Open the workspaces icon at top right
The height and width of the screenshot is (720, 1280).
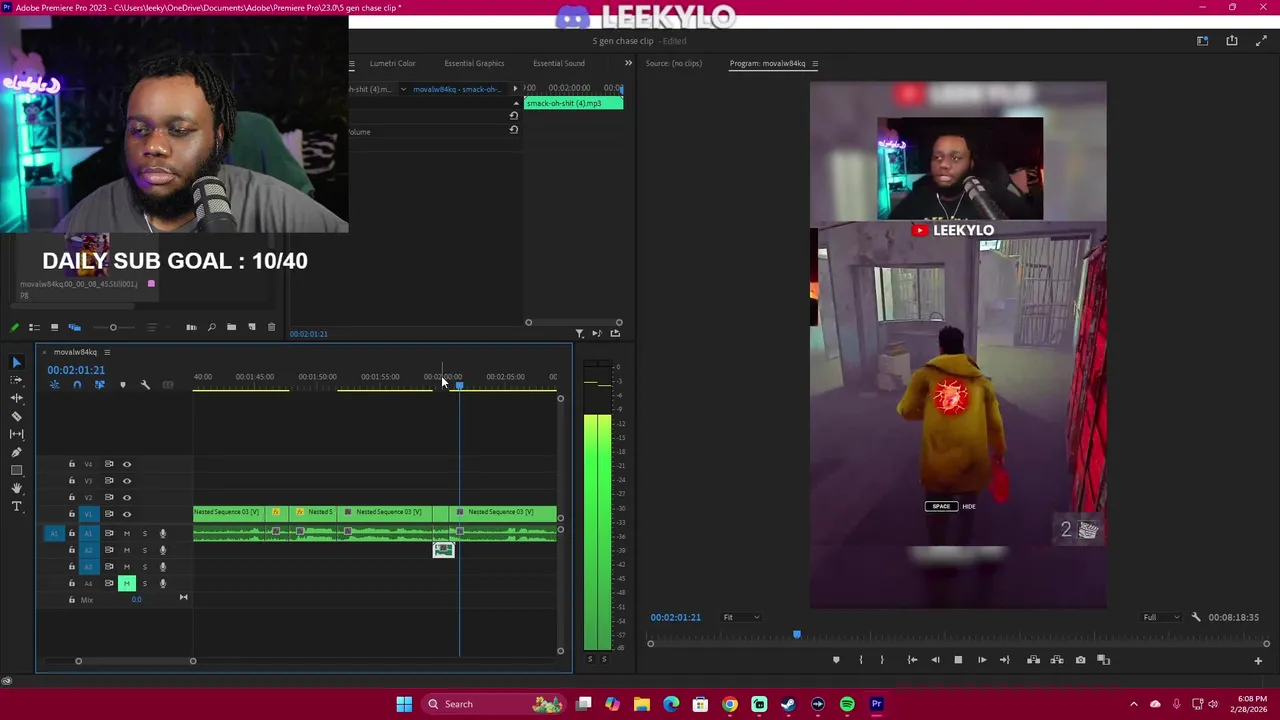coord(1203,41)
